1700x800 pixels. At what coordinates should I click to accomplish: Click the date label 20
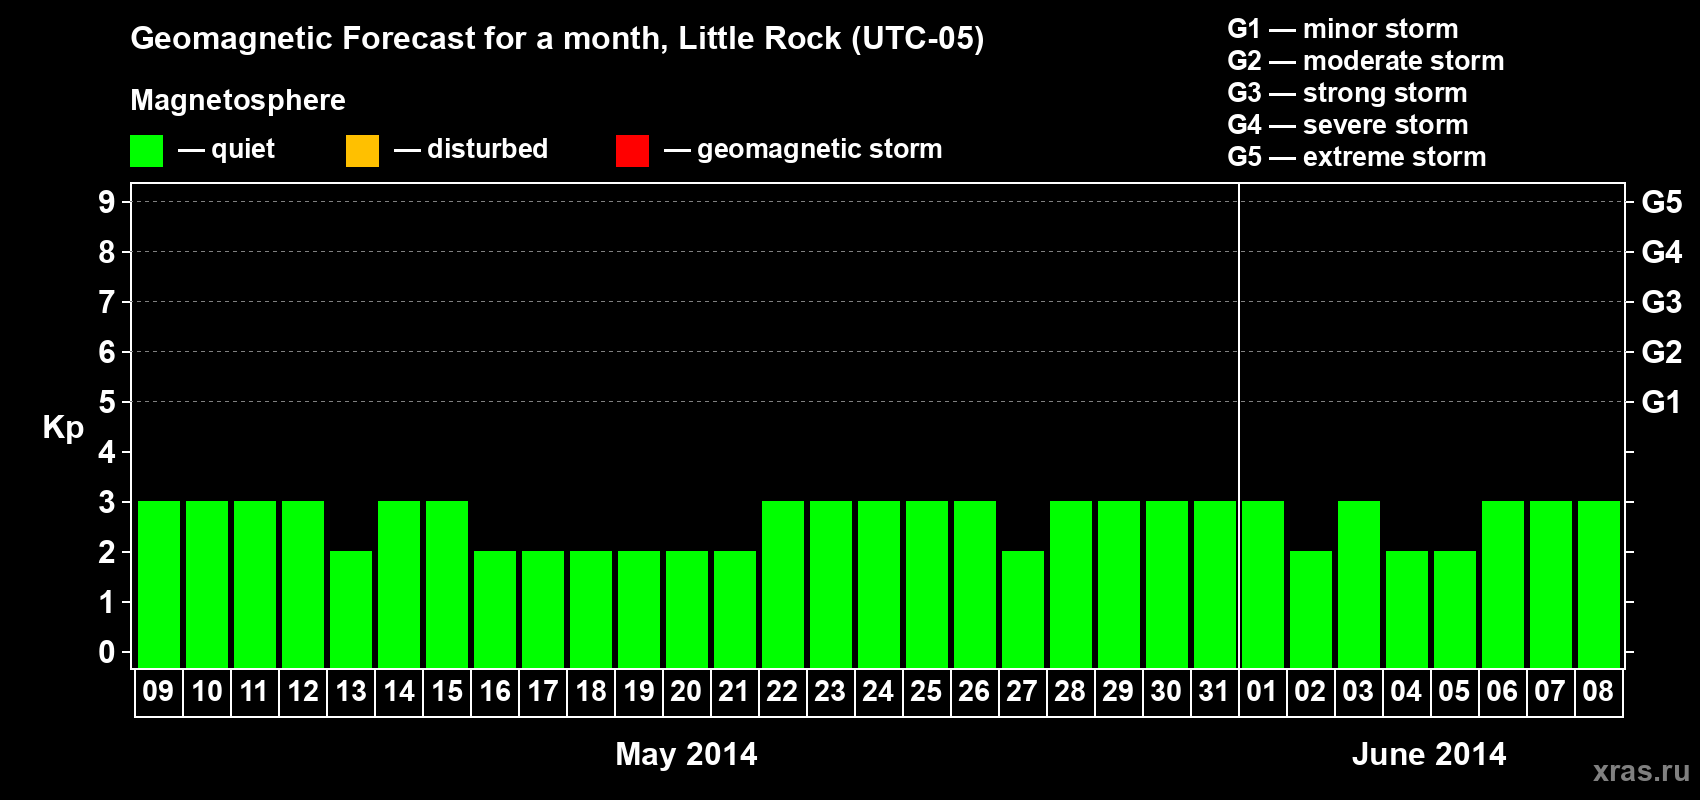point(686,692)
